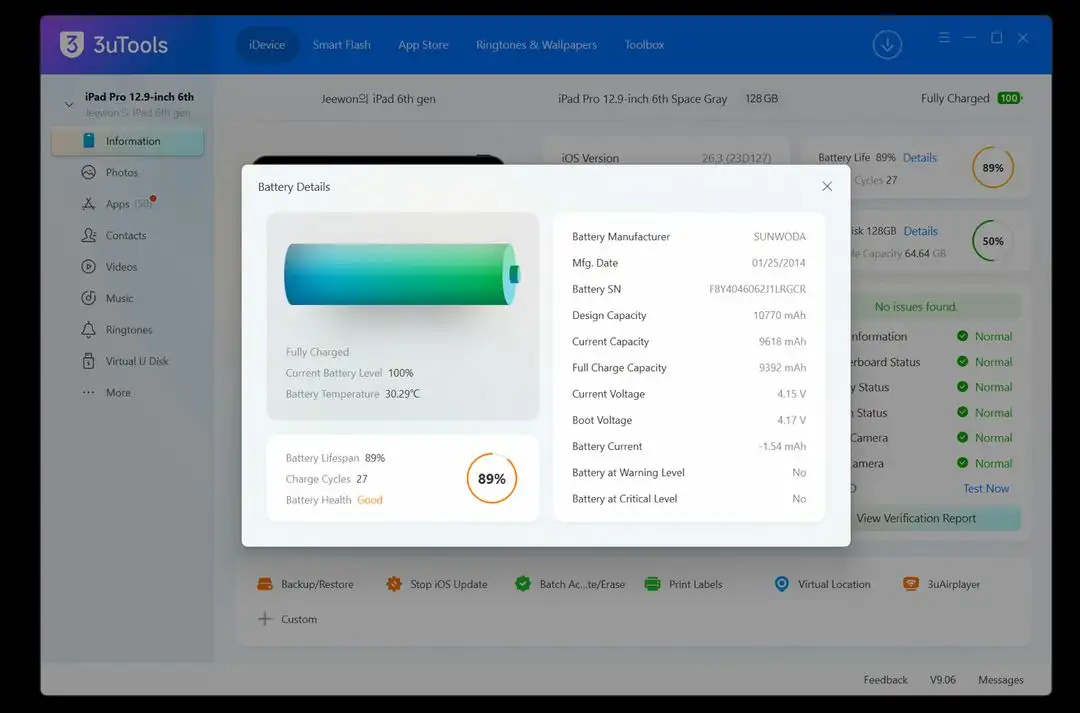The image size is (1080, 713).
Task: Collapse the iPad Pro device chevron
Action: coord(69,105)
